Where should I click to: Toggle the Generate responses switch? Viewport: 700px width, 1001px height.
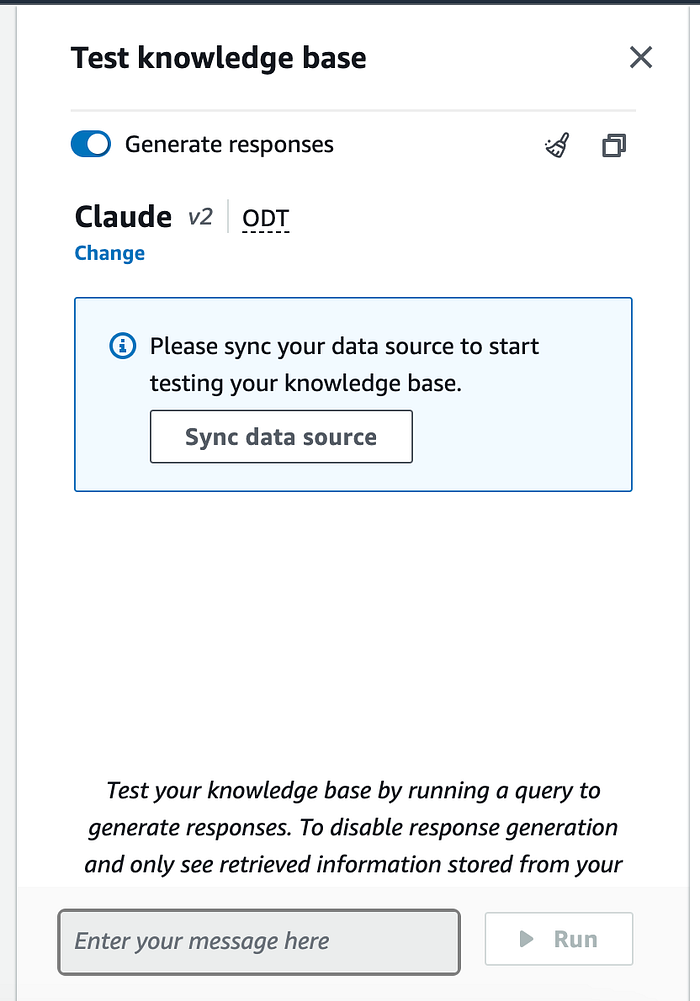(91, 144)
